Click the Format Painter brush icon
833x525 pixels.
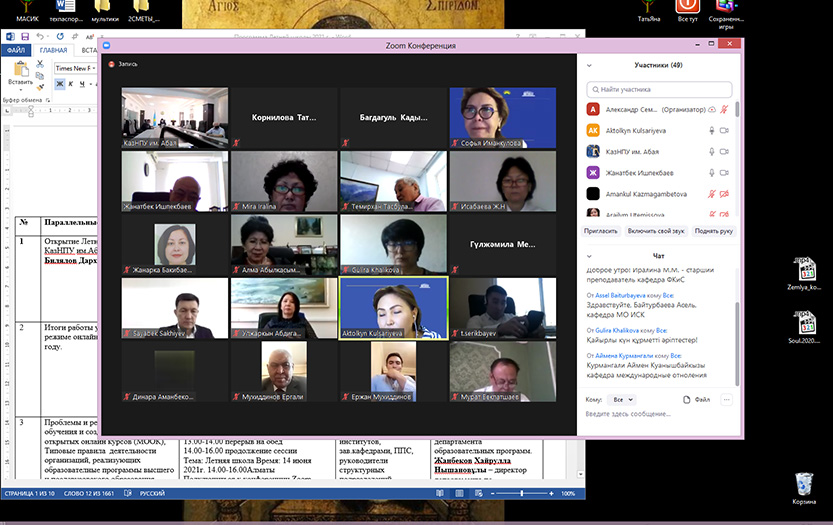pyautogui.click(x=39, y=86)
